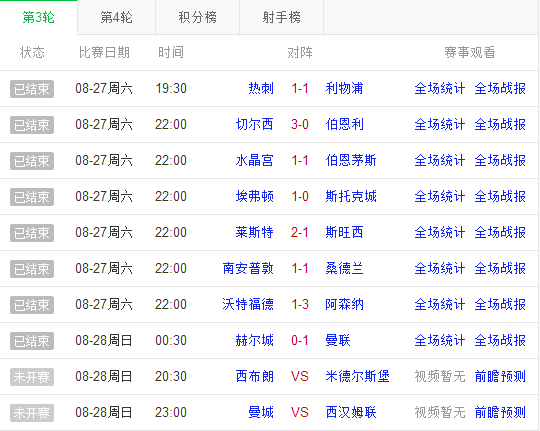Open the 射手榜 top scorers tab
The height and width of the screenshot is (431, 540).
(281, 17)
